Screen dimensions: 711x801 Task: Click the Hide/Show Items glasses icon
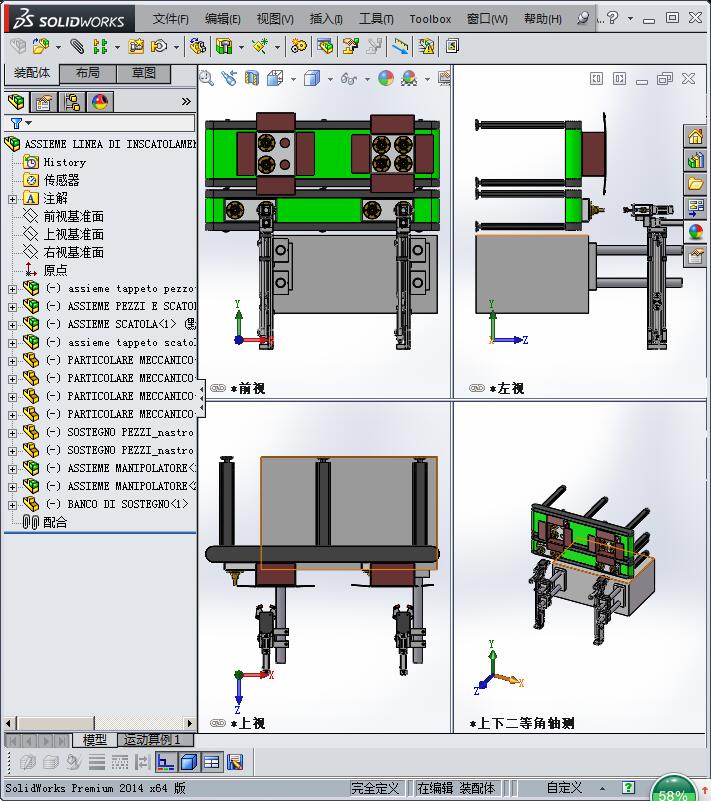(349, 79)
